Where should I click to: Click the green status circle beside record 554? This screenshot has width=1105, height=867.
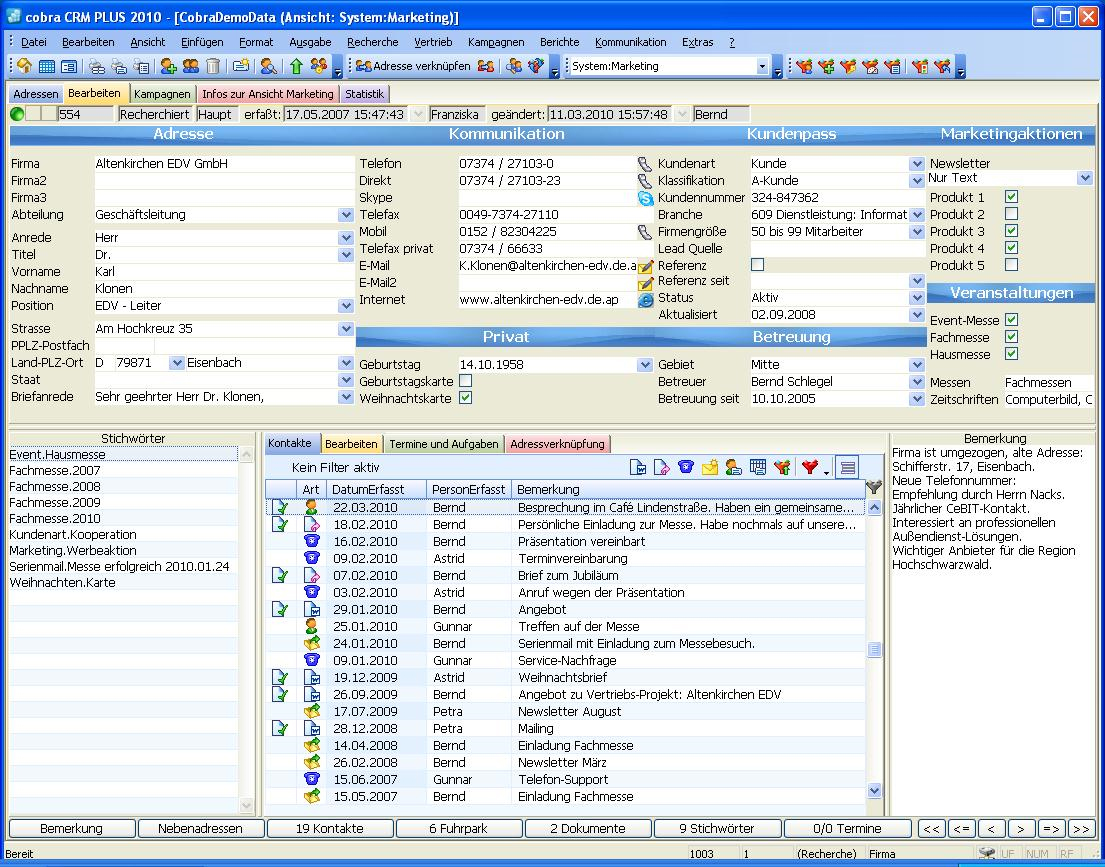(18, 114)
